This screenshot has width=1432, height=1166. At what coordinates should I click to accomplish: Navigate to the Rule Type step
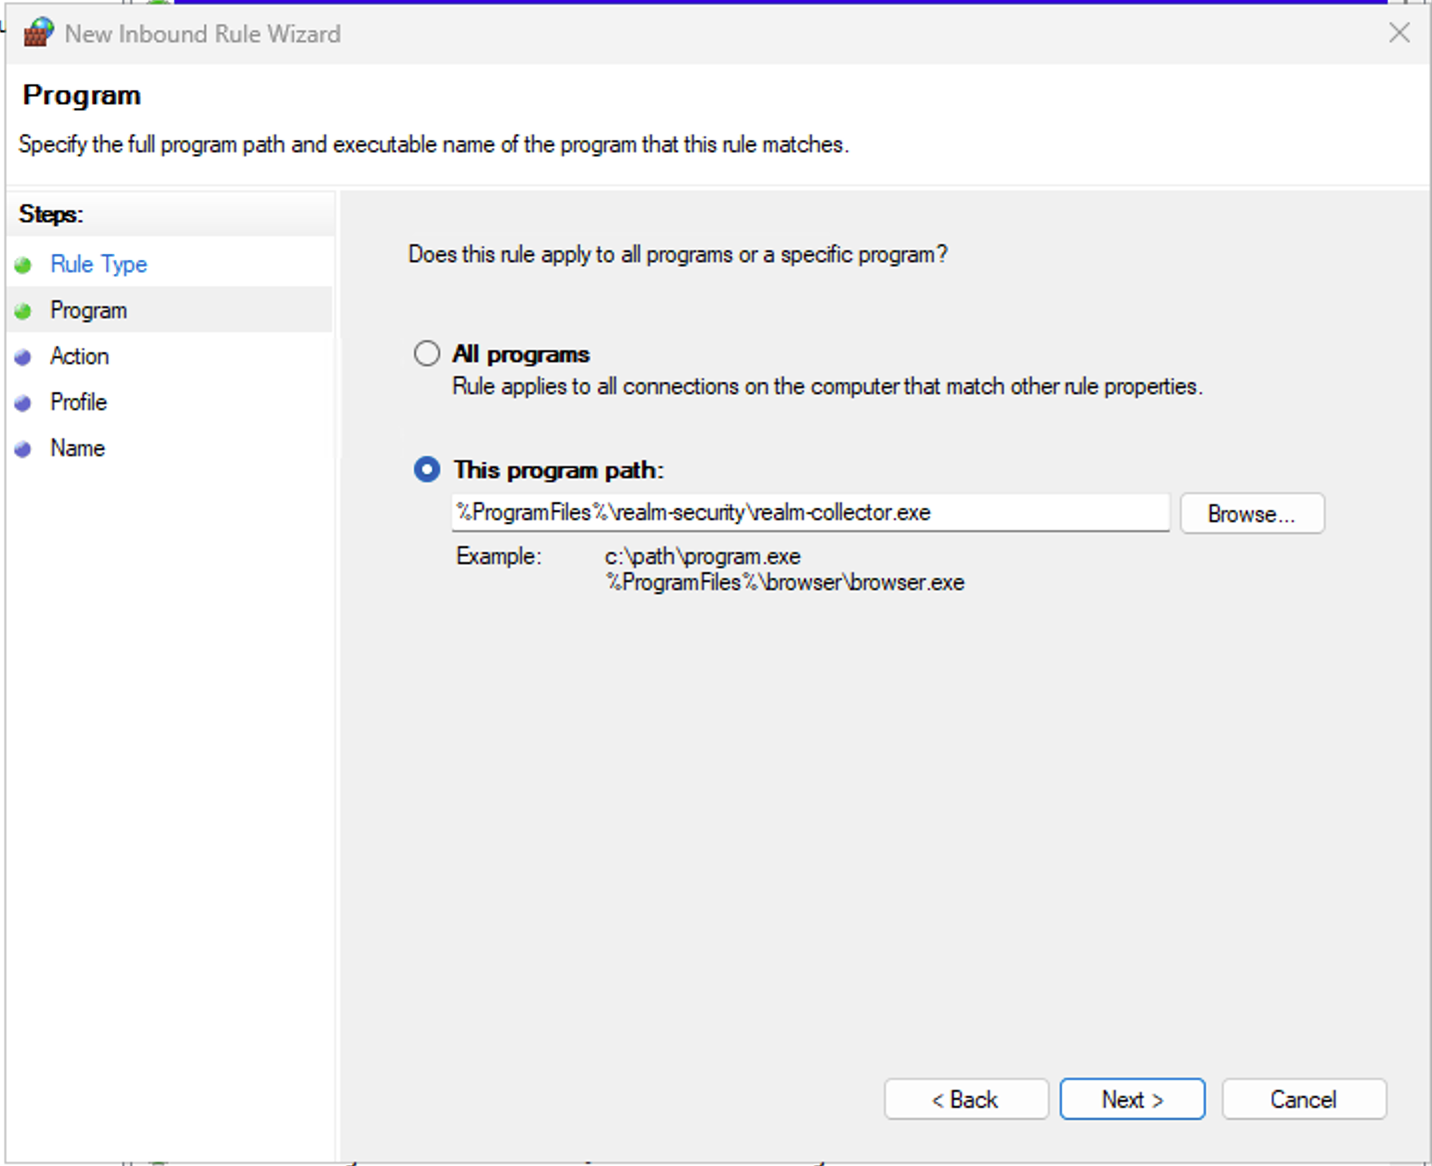[x=98, y=264]
